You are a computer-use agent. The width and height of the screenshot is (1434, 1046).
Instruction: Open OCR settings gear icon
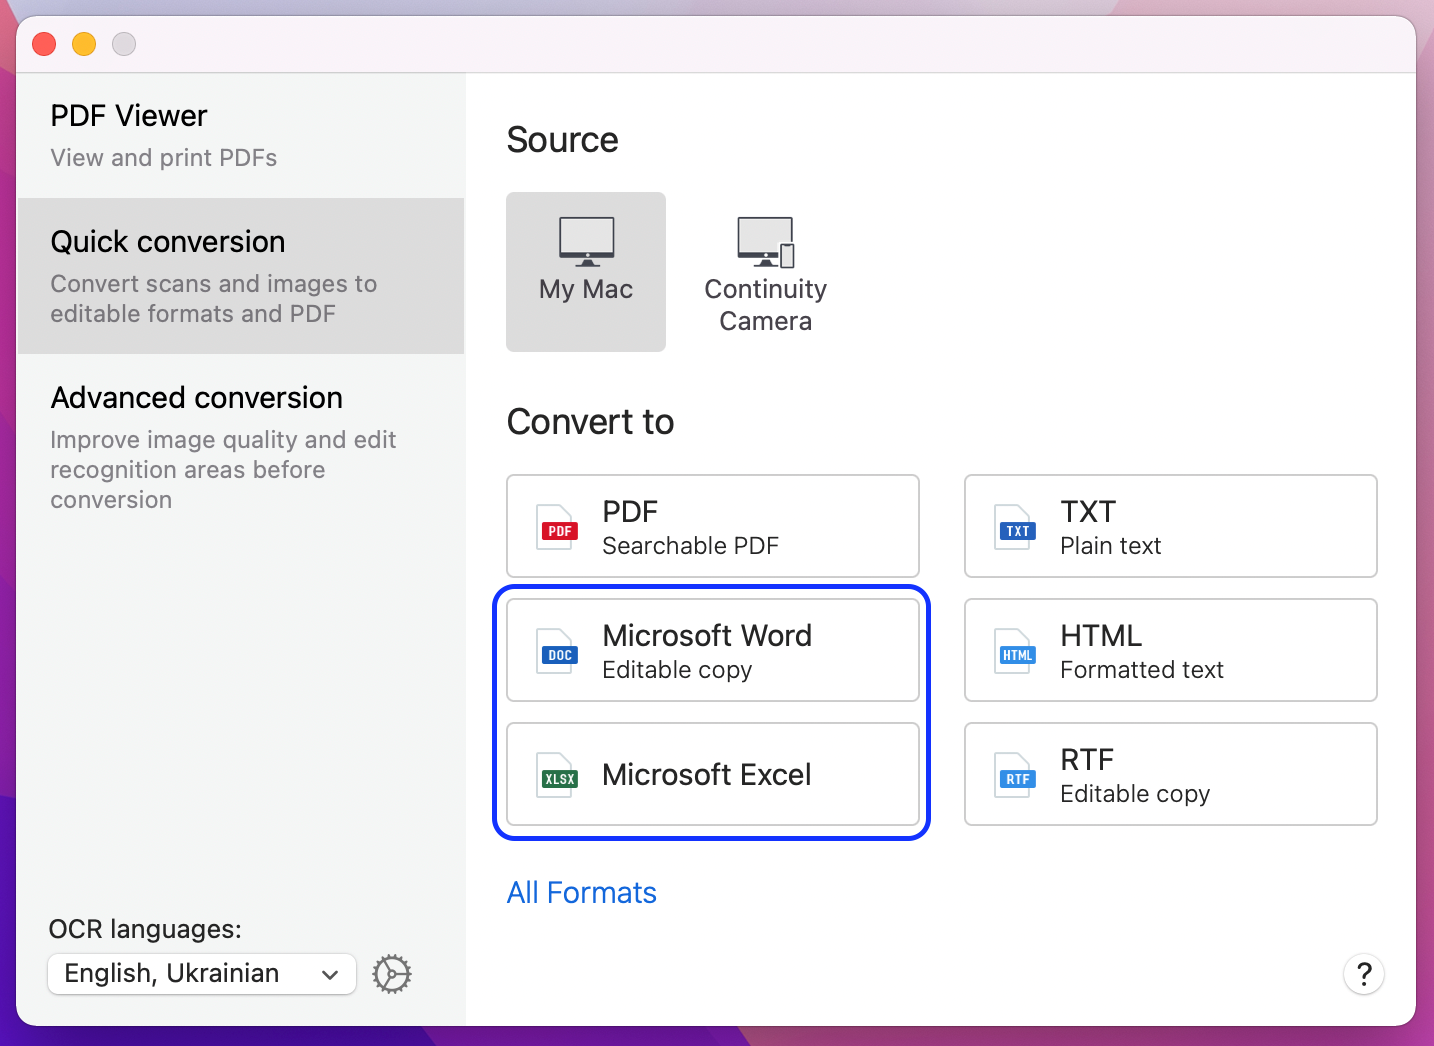pos(392,974)
